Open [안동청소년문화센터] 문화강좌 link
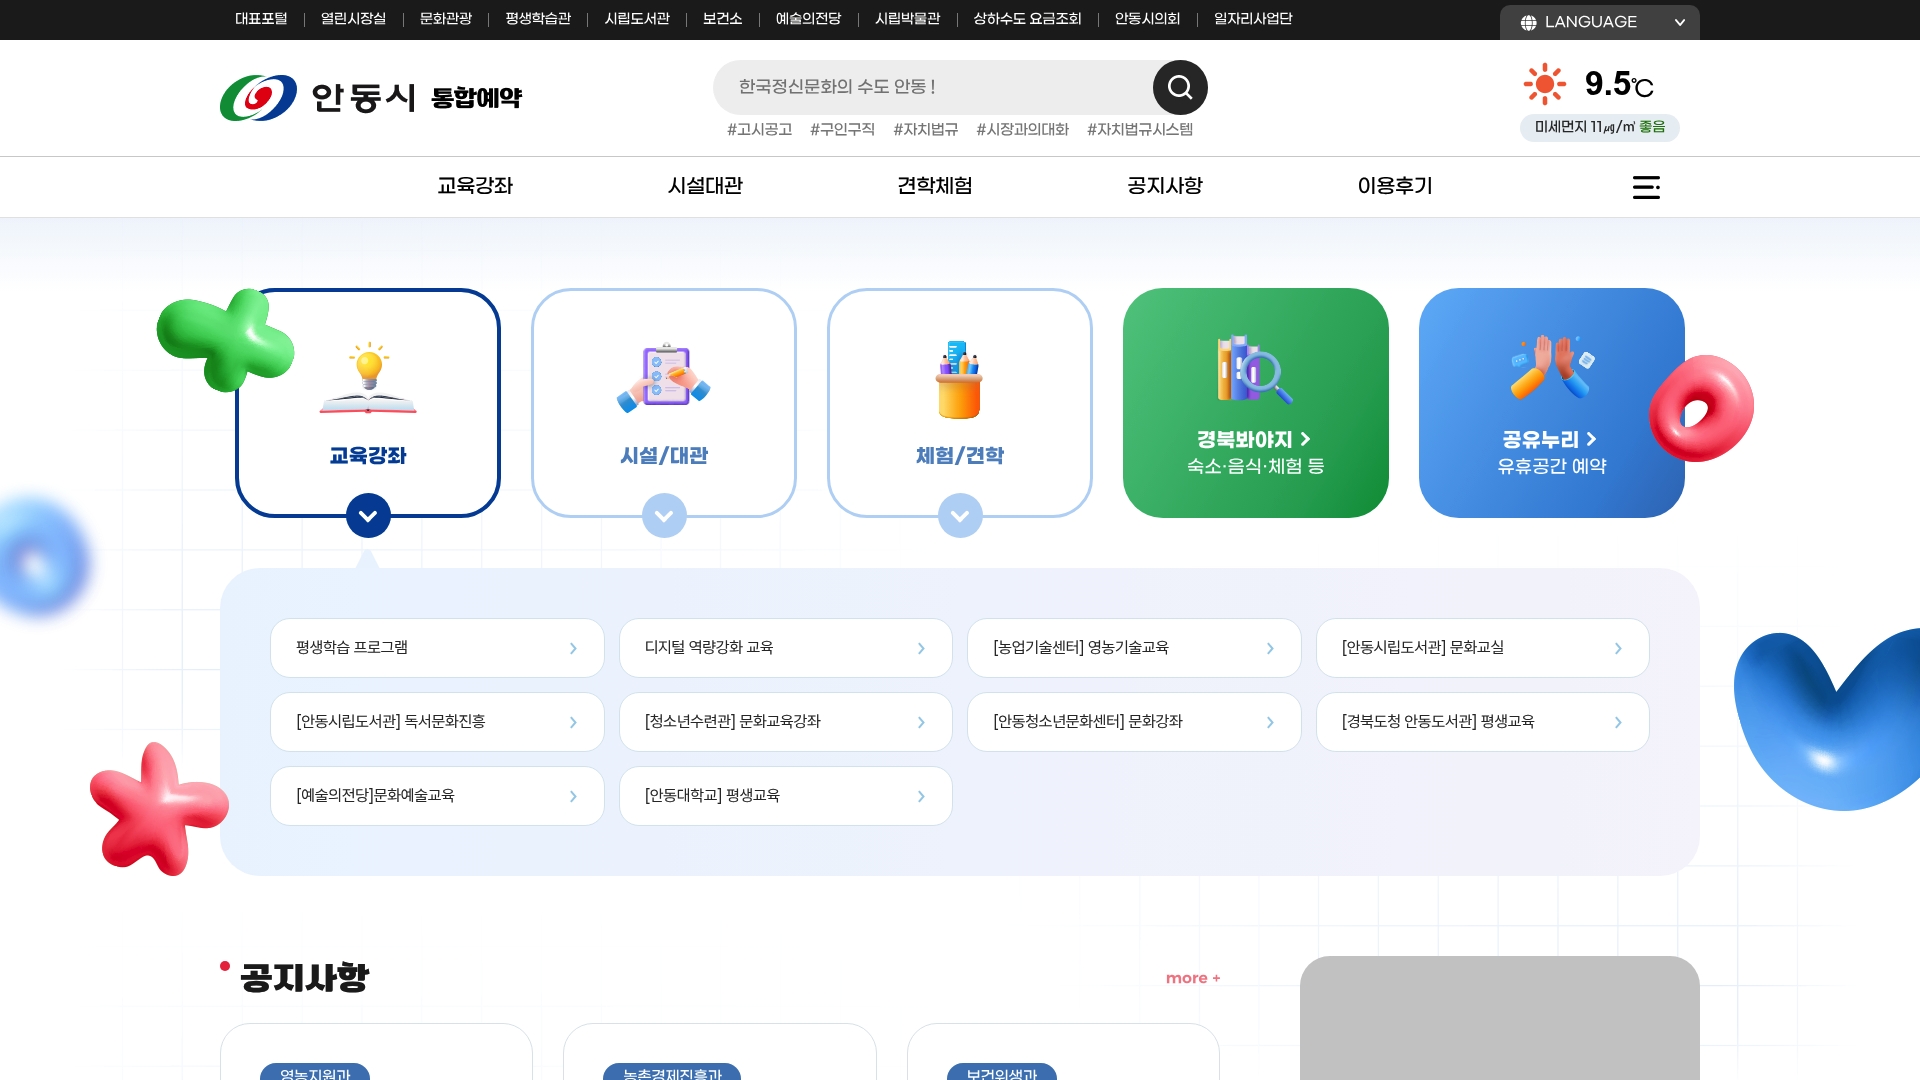The image size is (1920, 1080). tap(1134, 722)
